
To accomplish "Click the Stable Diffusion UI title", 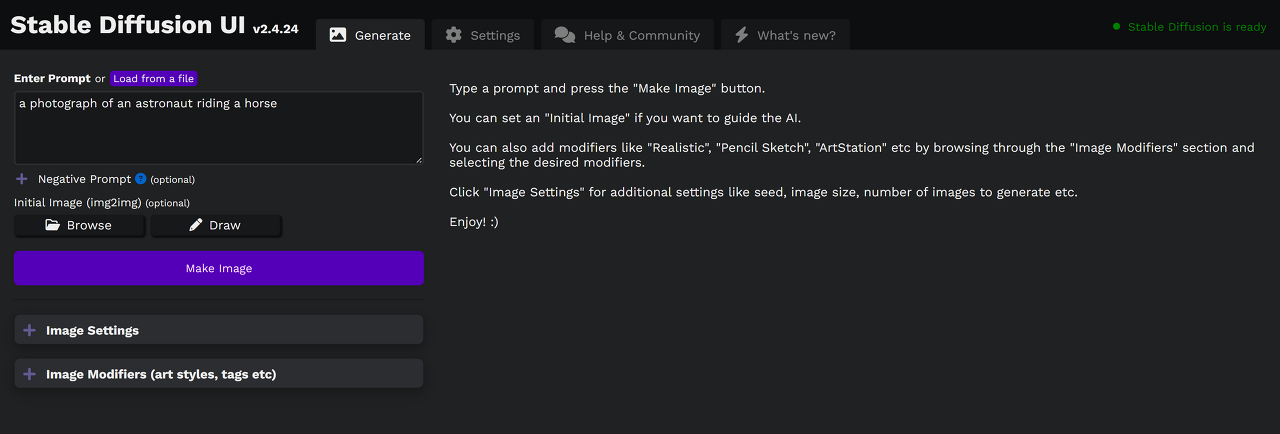I will coord(127,25).
